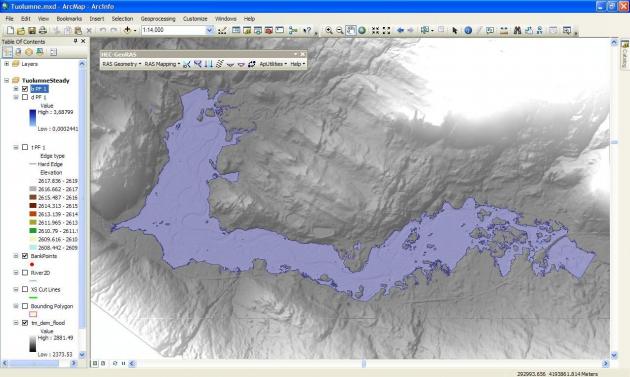
Task: Click the Bounding Polygon symbol swatch
Action: click(33, 314)
